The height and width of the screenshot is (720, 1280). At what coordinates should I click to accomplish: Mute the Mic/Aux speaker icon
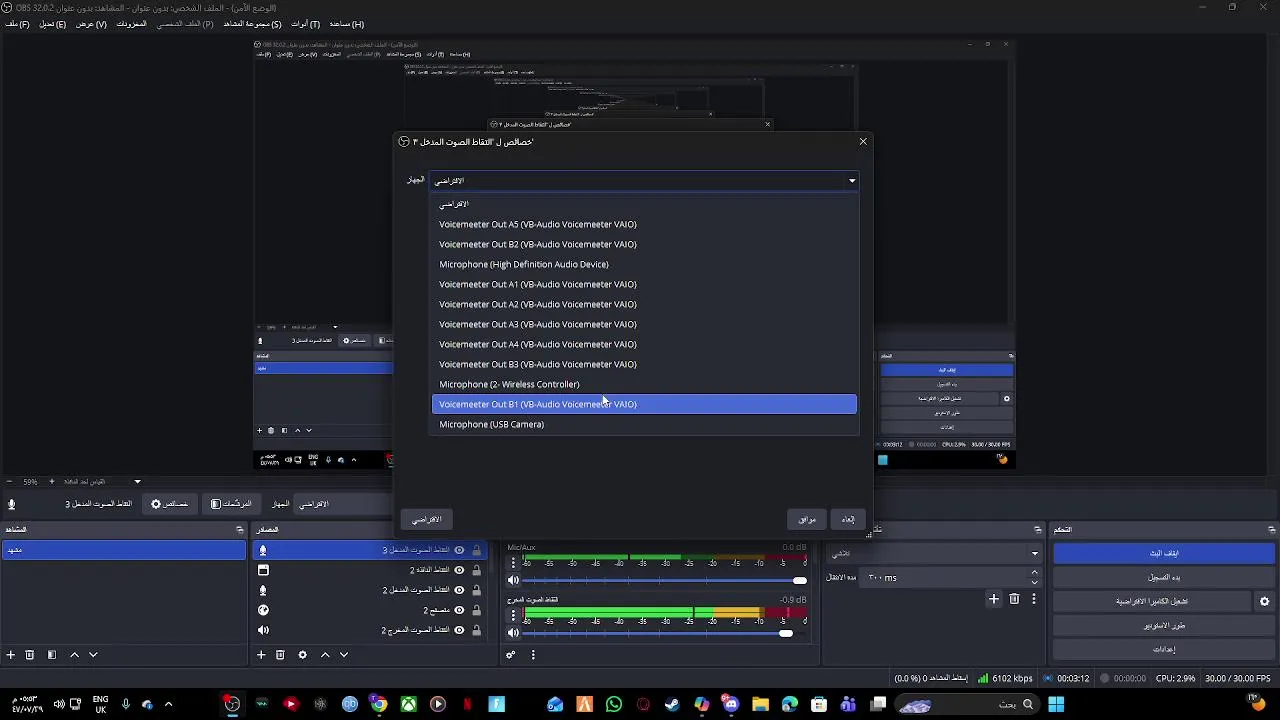[x=513, y=580]
